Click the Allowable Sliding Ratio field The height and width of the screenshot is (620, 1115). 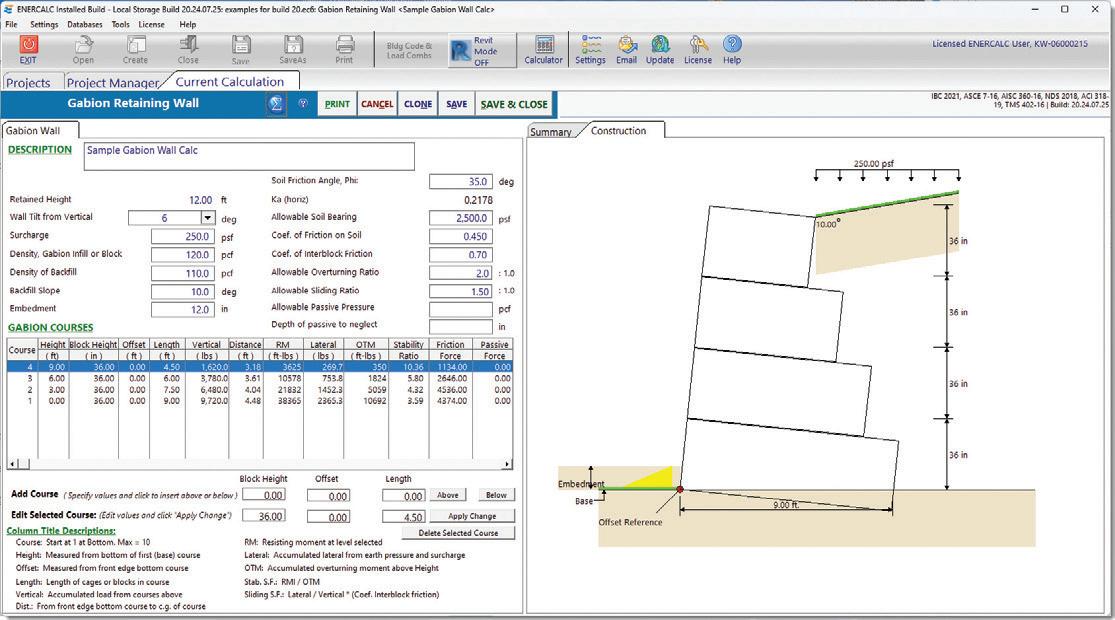pyautogui.click(x=461, y=292)
